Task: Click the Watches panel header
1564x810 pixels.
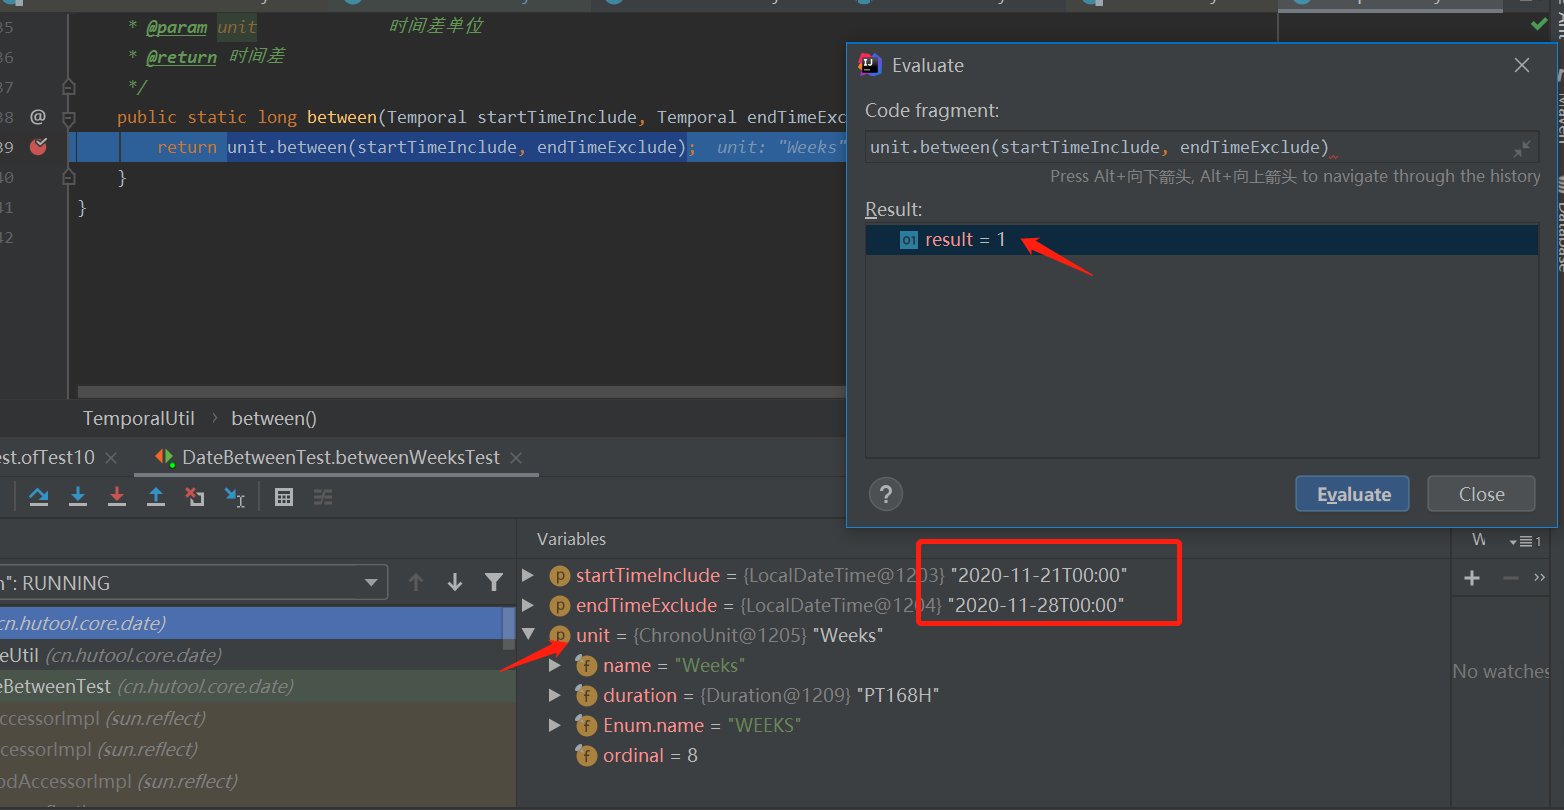Action: [x=1478, y=540]
